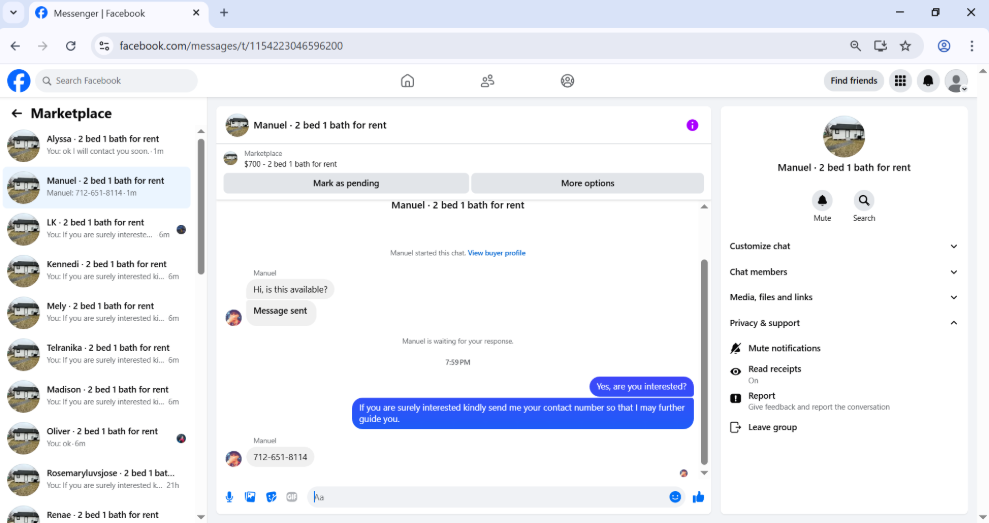Click the Mute bell icon in chat details
This screenshot has width=989, height=523.
822,201
